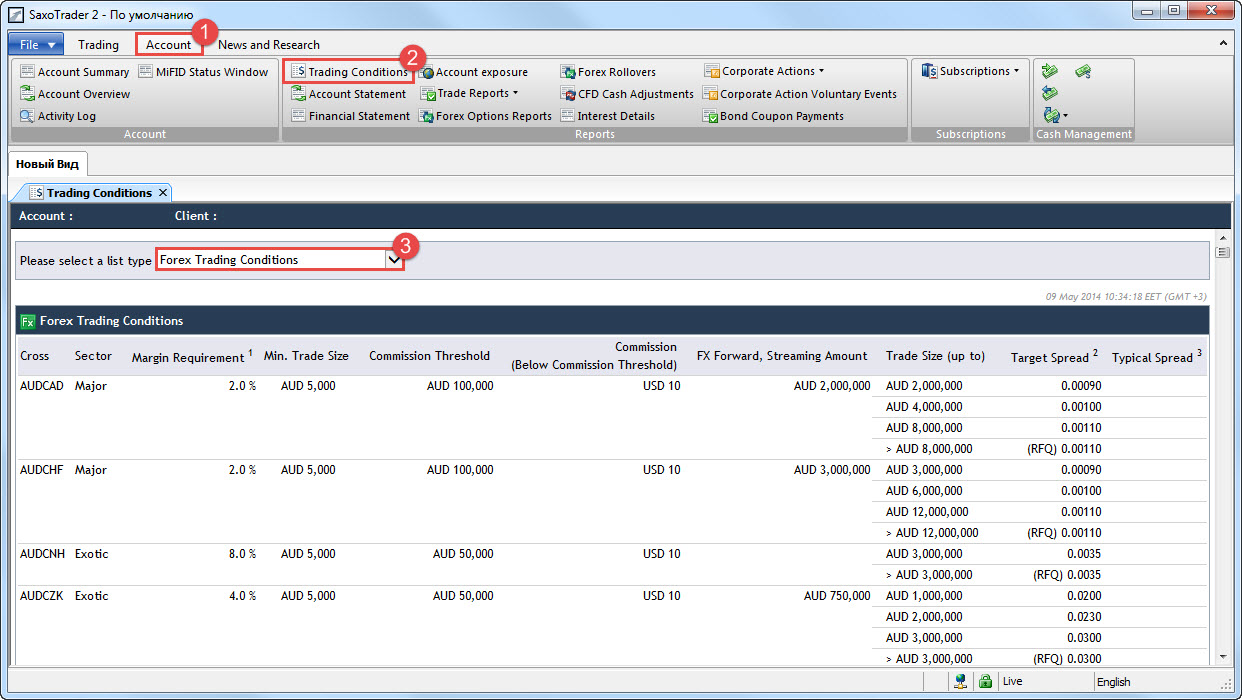Click the report timestamp 09 May 2014

click(x=1126, y=296)
